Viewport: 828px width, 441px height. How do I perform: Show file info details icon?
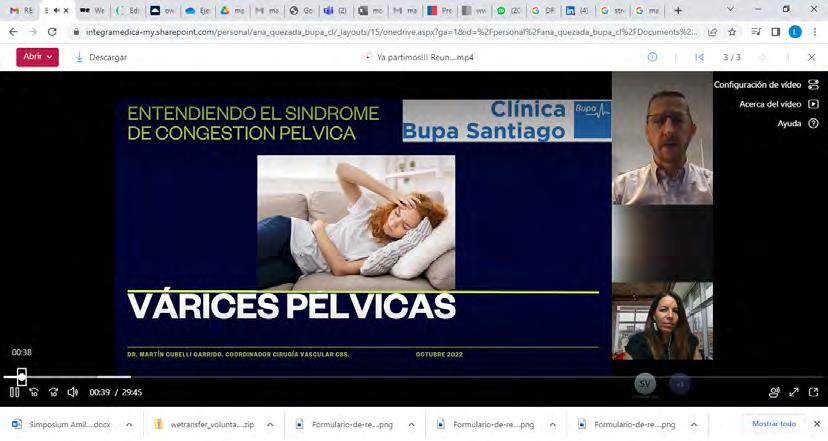pos(653,57)
